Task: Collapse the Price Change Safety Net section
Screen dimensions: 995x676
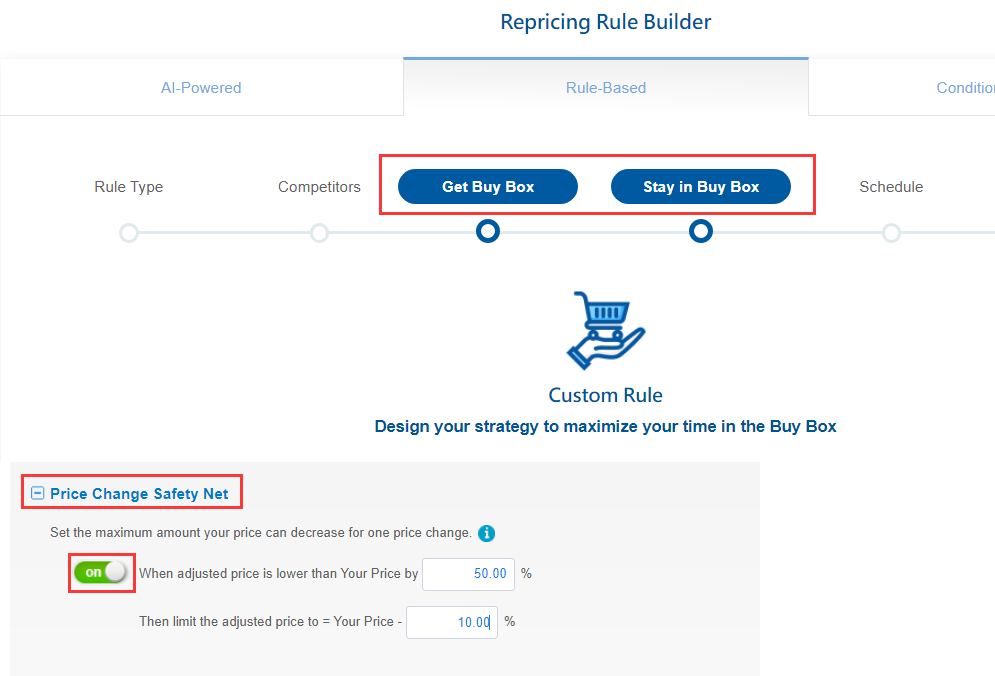Action: 37,493
